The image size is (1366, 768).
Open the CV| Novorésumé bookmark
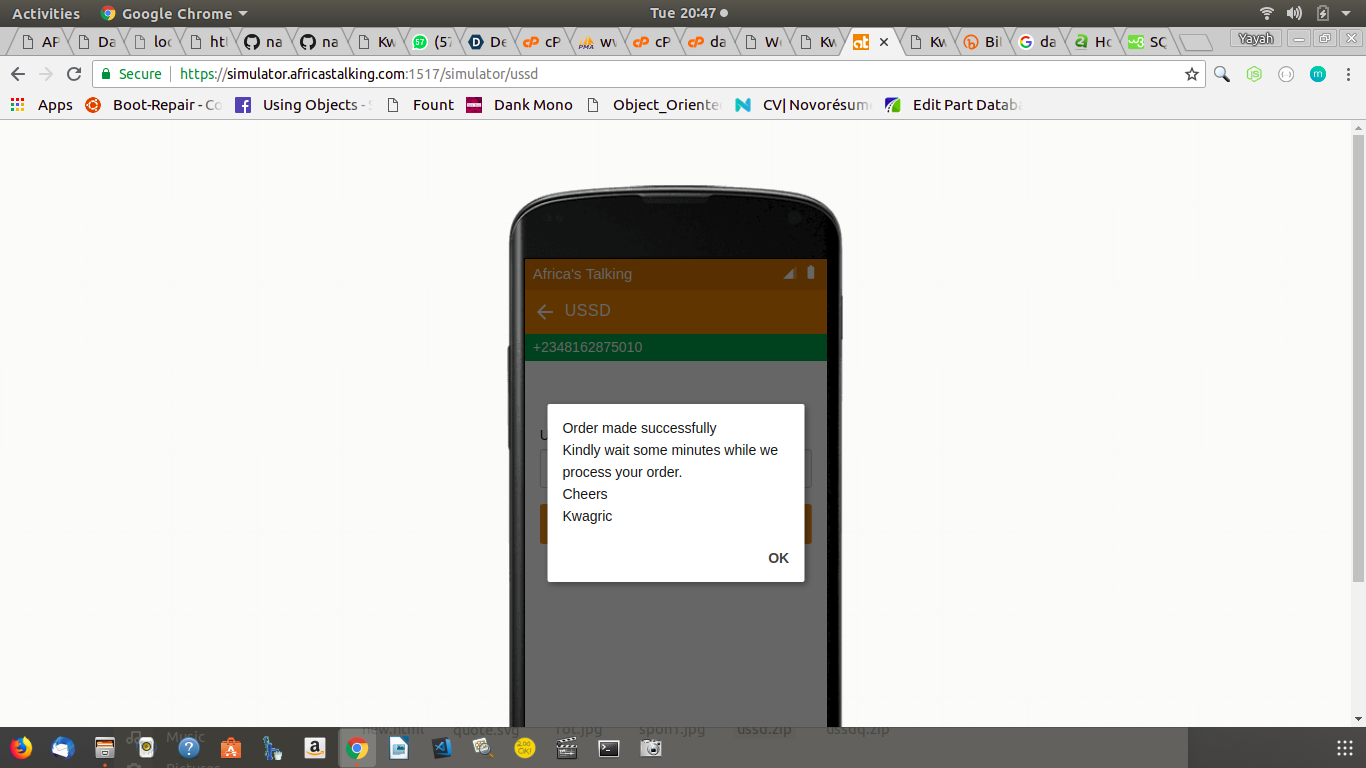click(x=803, y=105)
